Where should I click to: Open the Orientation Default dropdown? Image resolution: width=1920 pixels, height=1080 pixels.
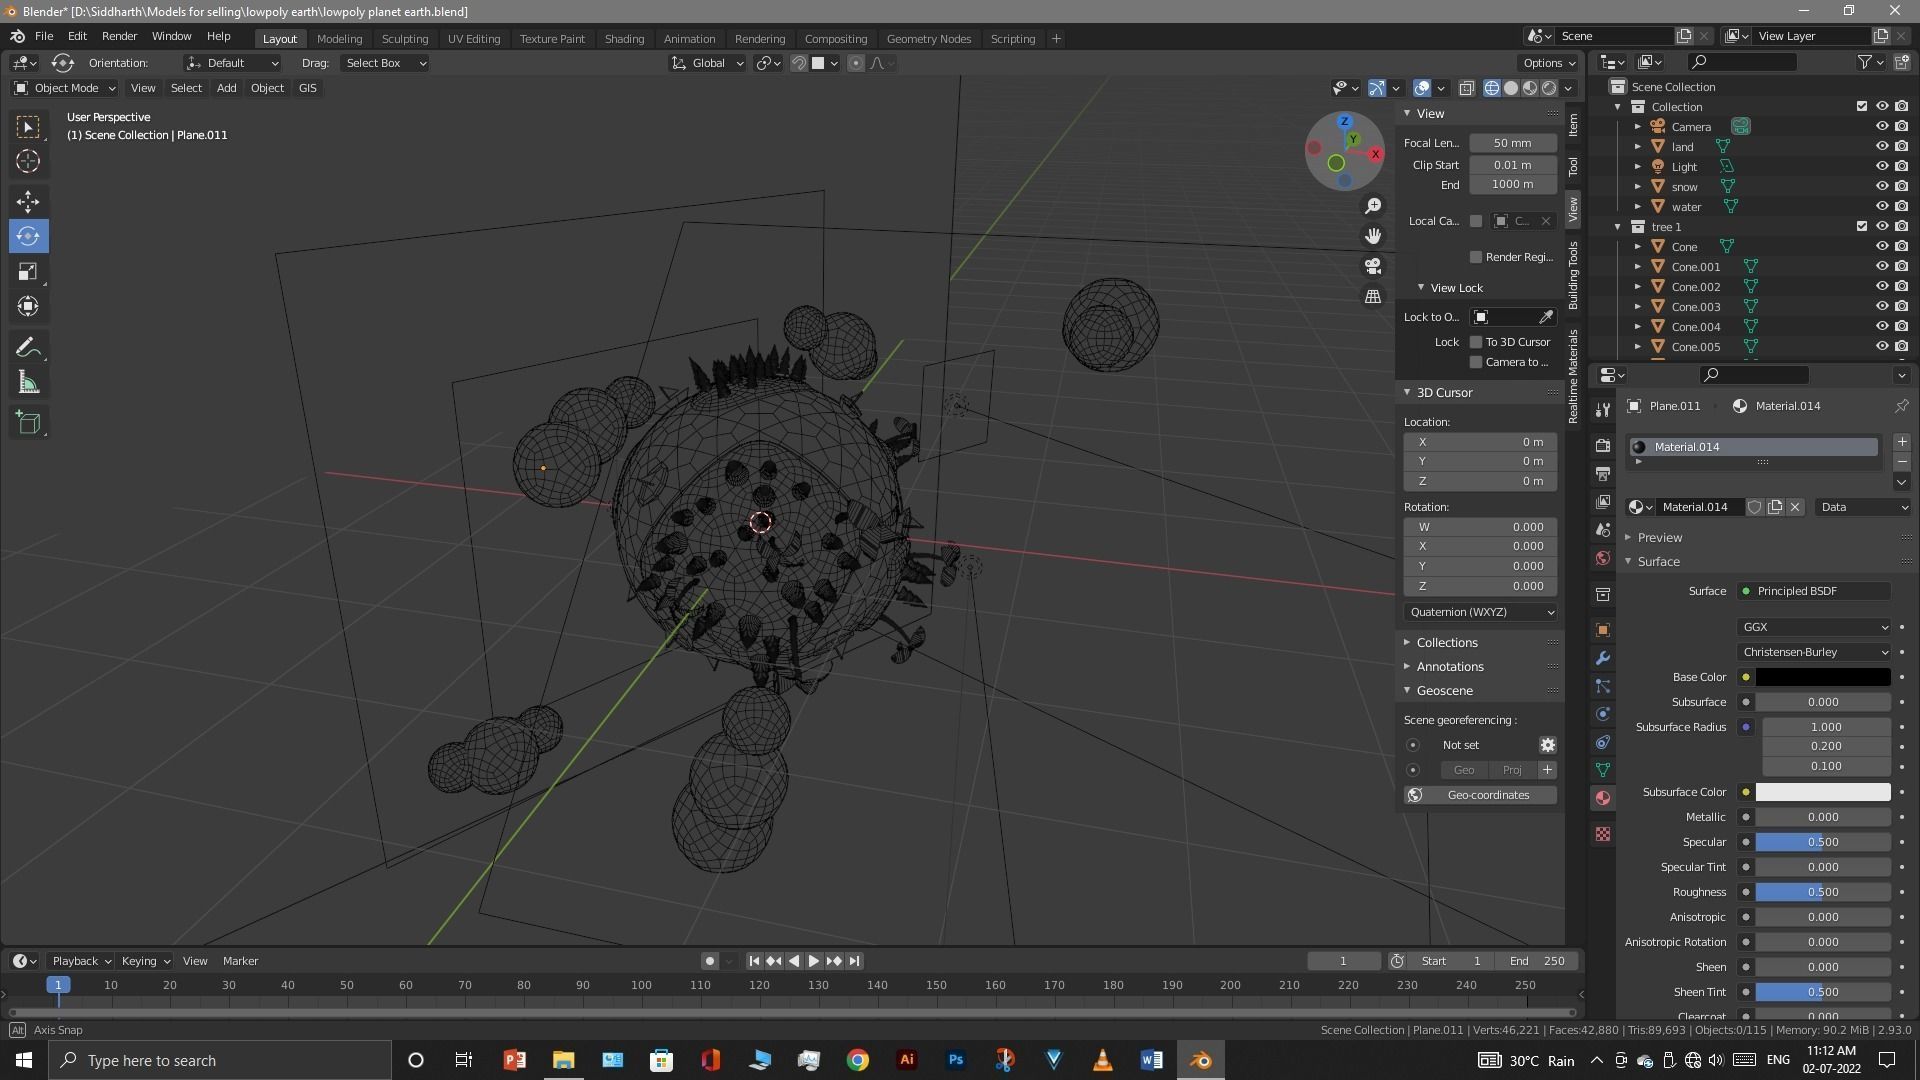232,63
